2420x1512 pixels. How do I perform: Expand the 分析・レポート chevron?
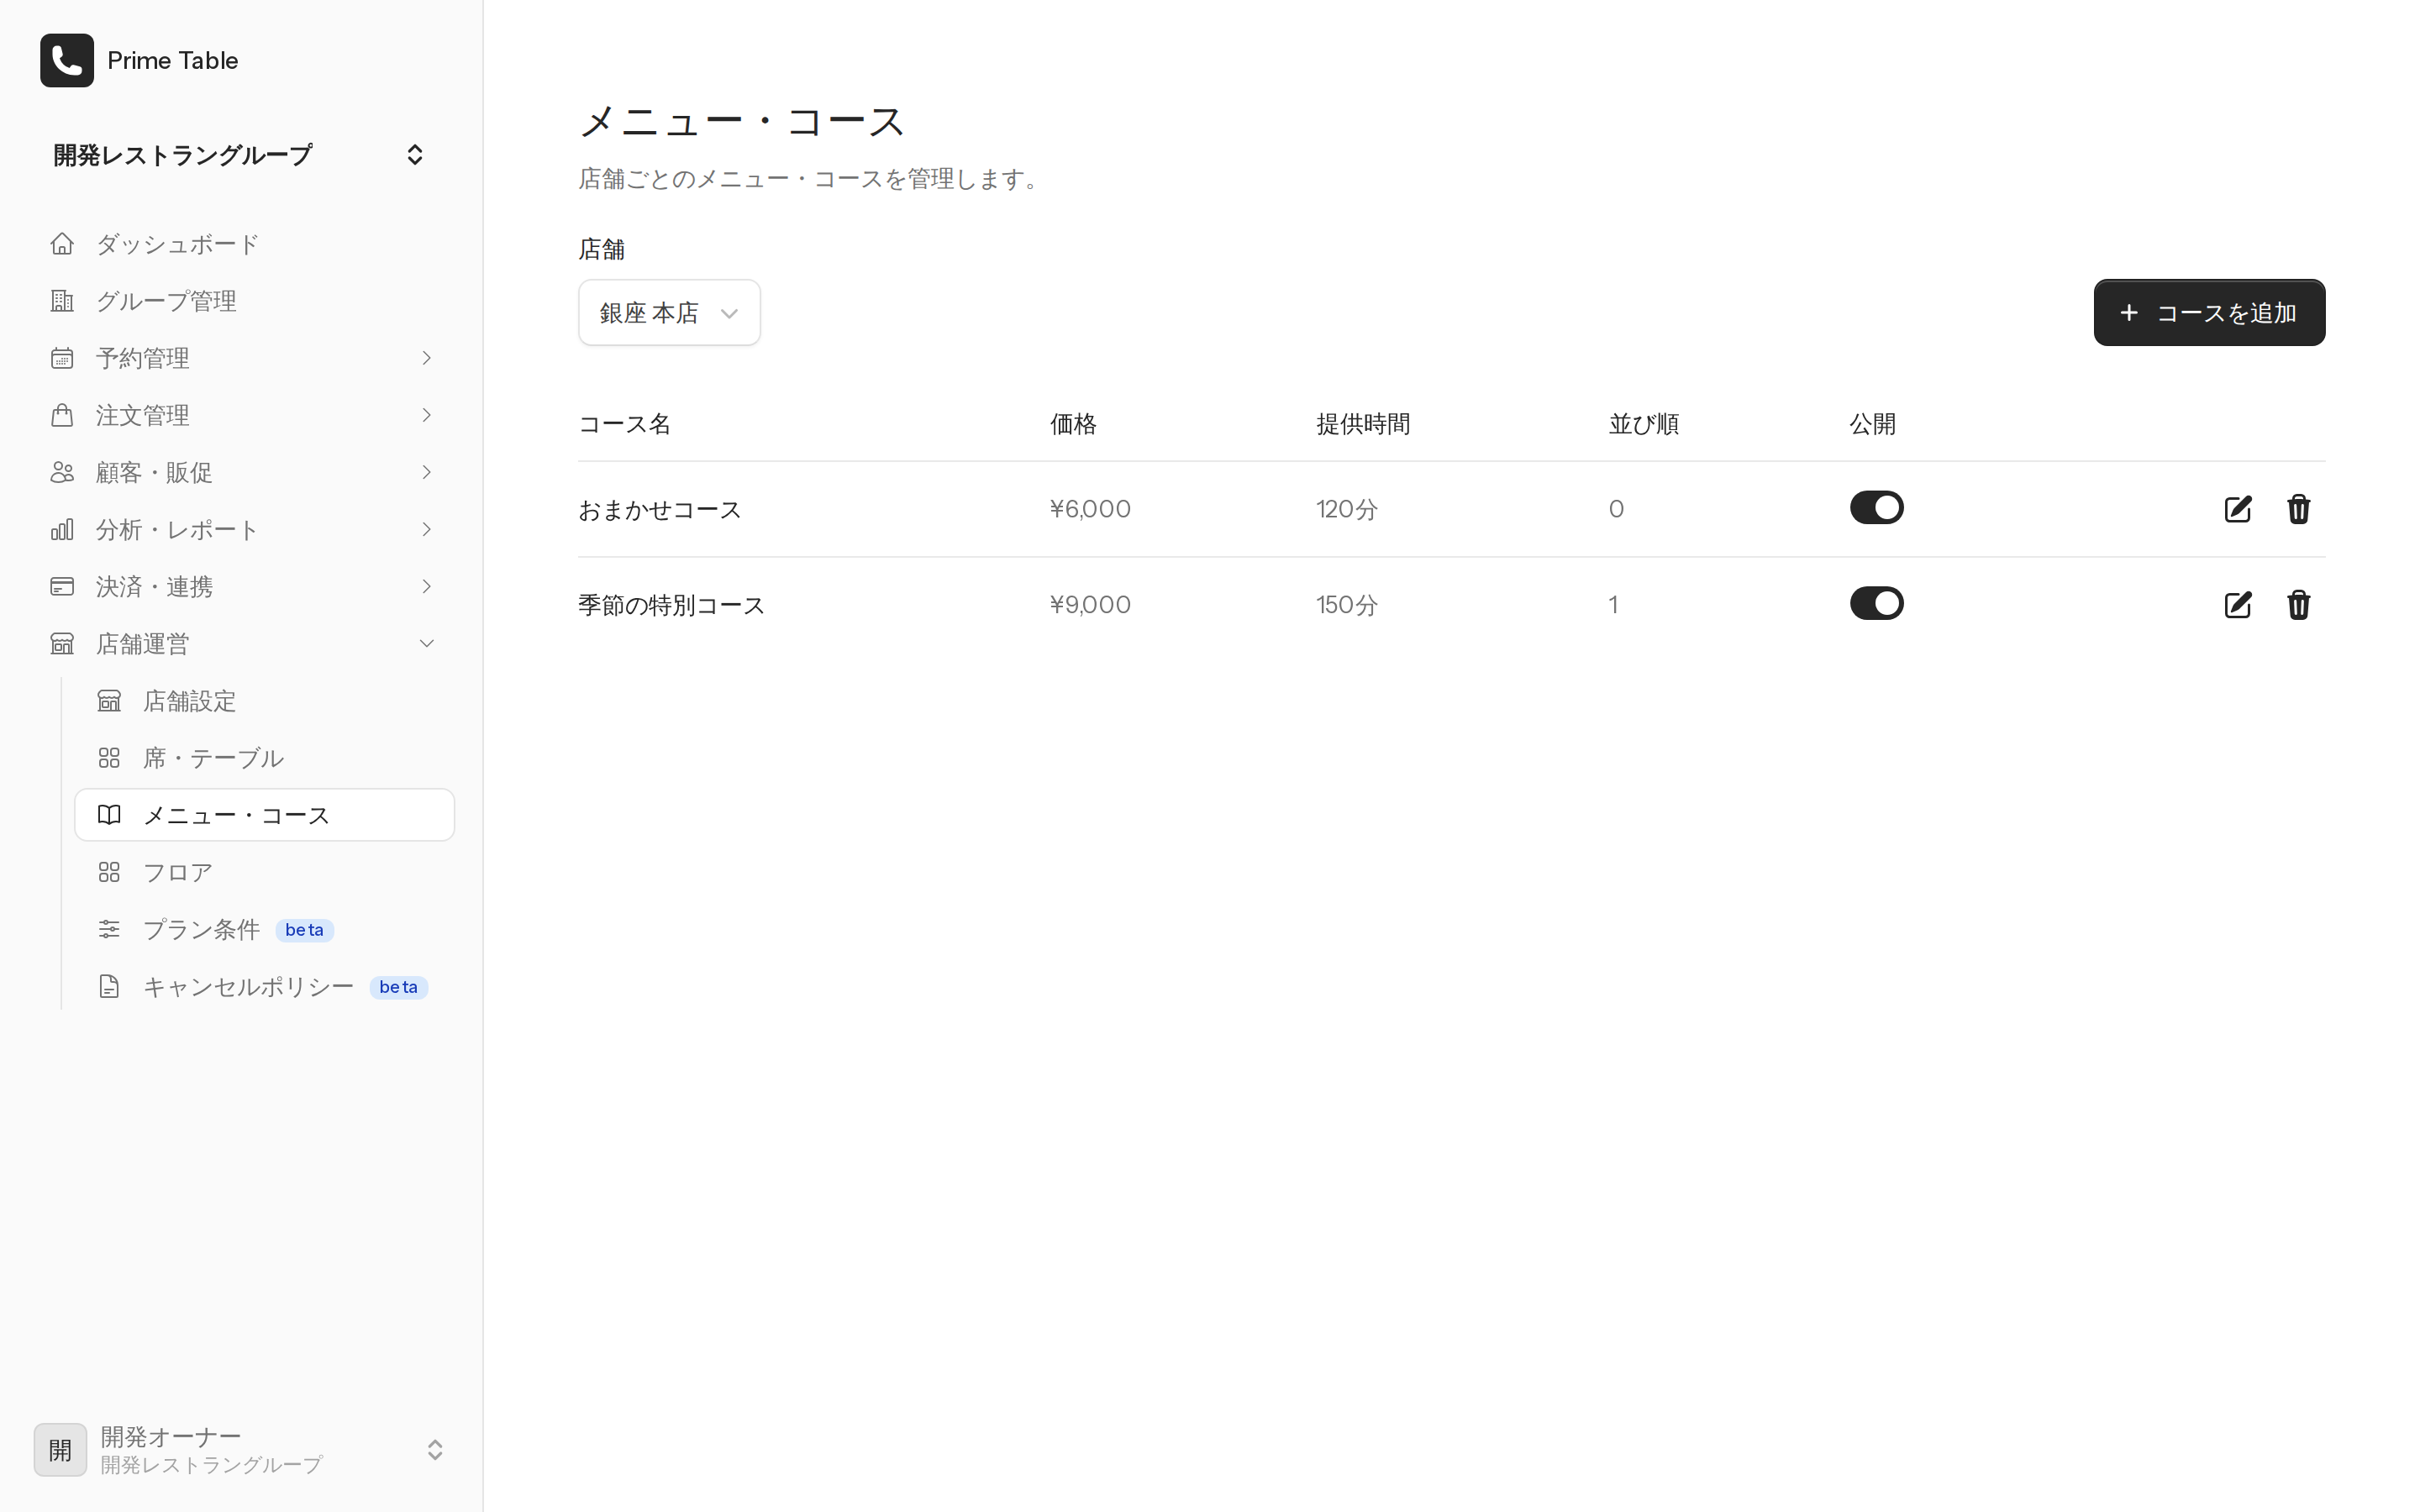point(426,529)
